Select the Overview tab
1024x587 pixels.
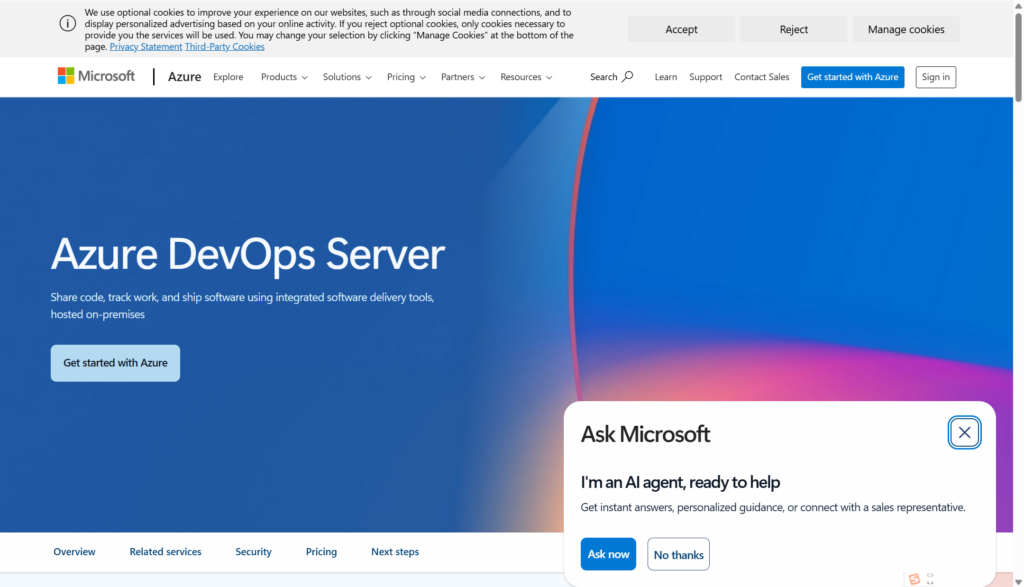click(74, 552)
